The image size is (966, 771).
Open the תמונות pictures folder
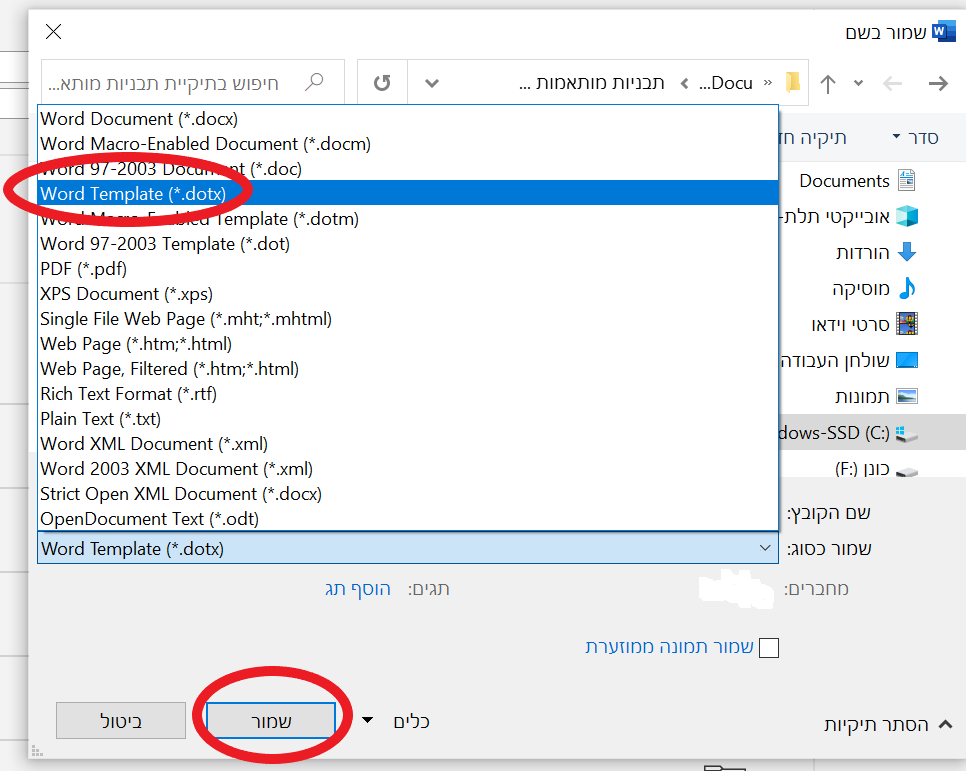(876, 396)
